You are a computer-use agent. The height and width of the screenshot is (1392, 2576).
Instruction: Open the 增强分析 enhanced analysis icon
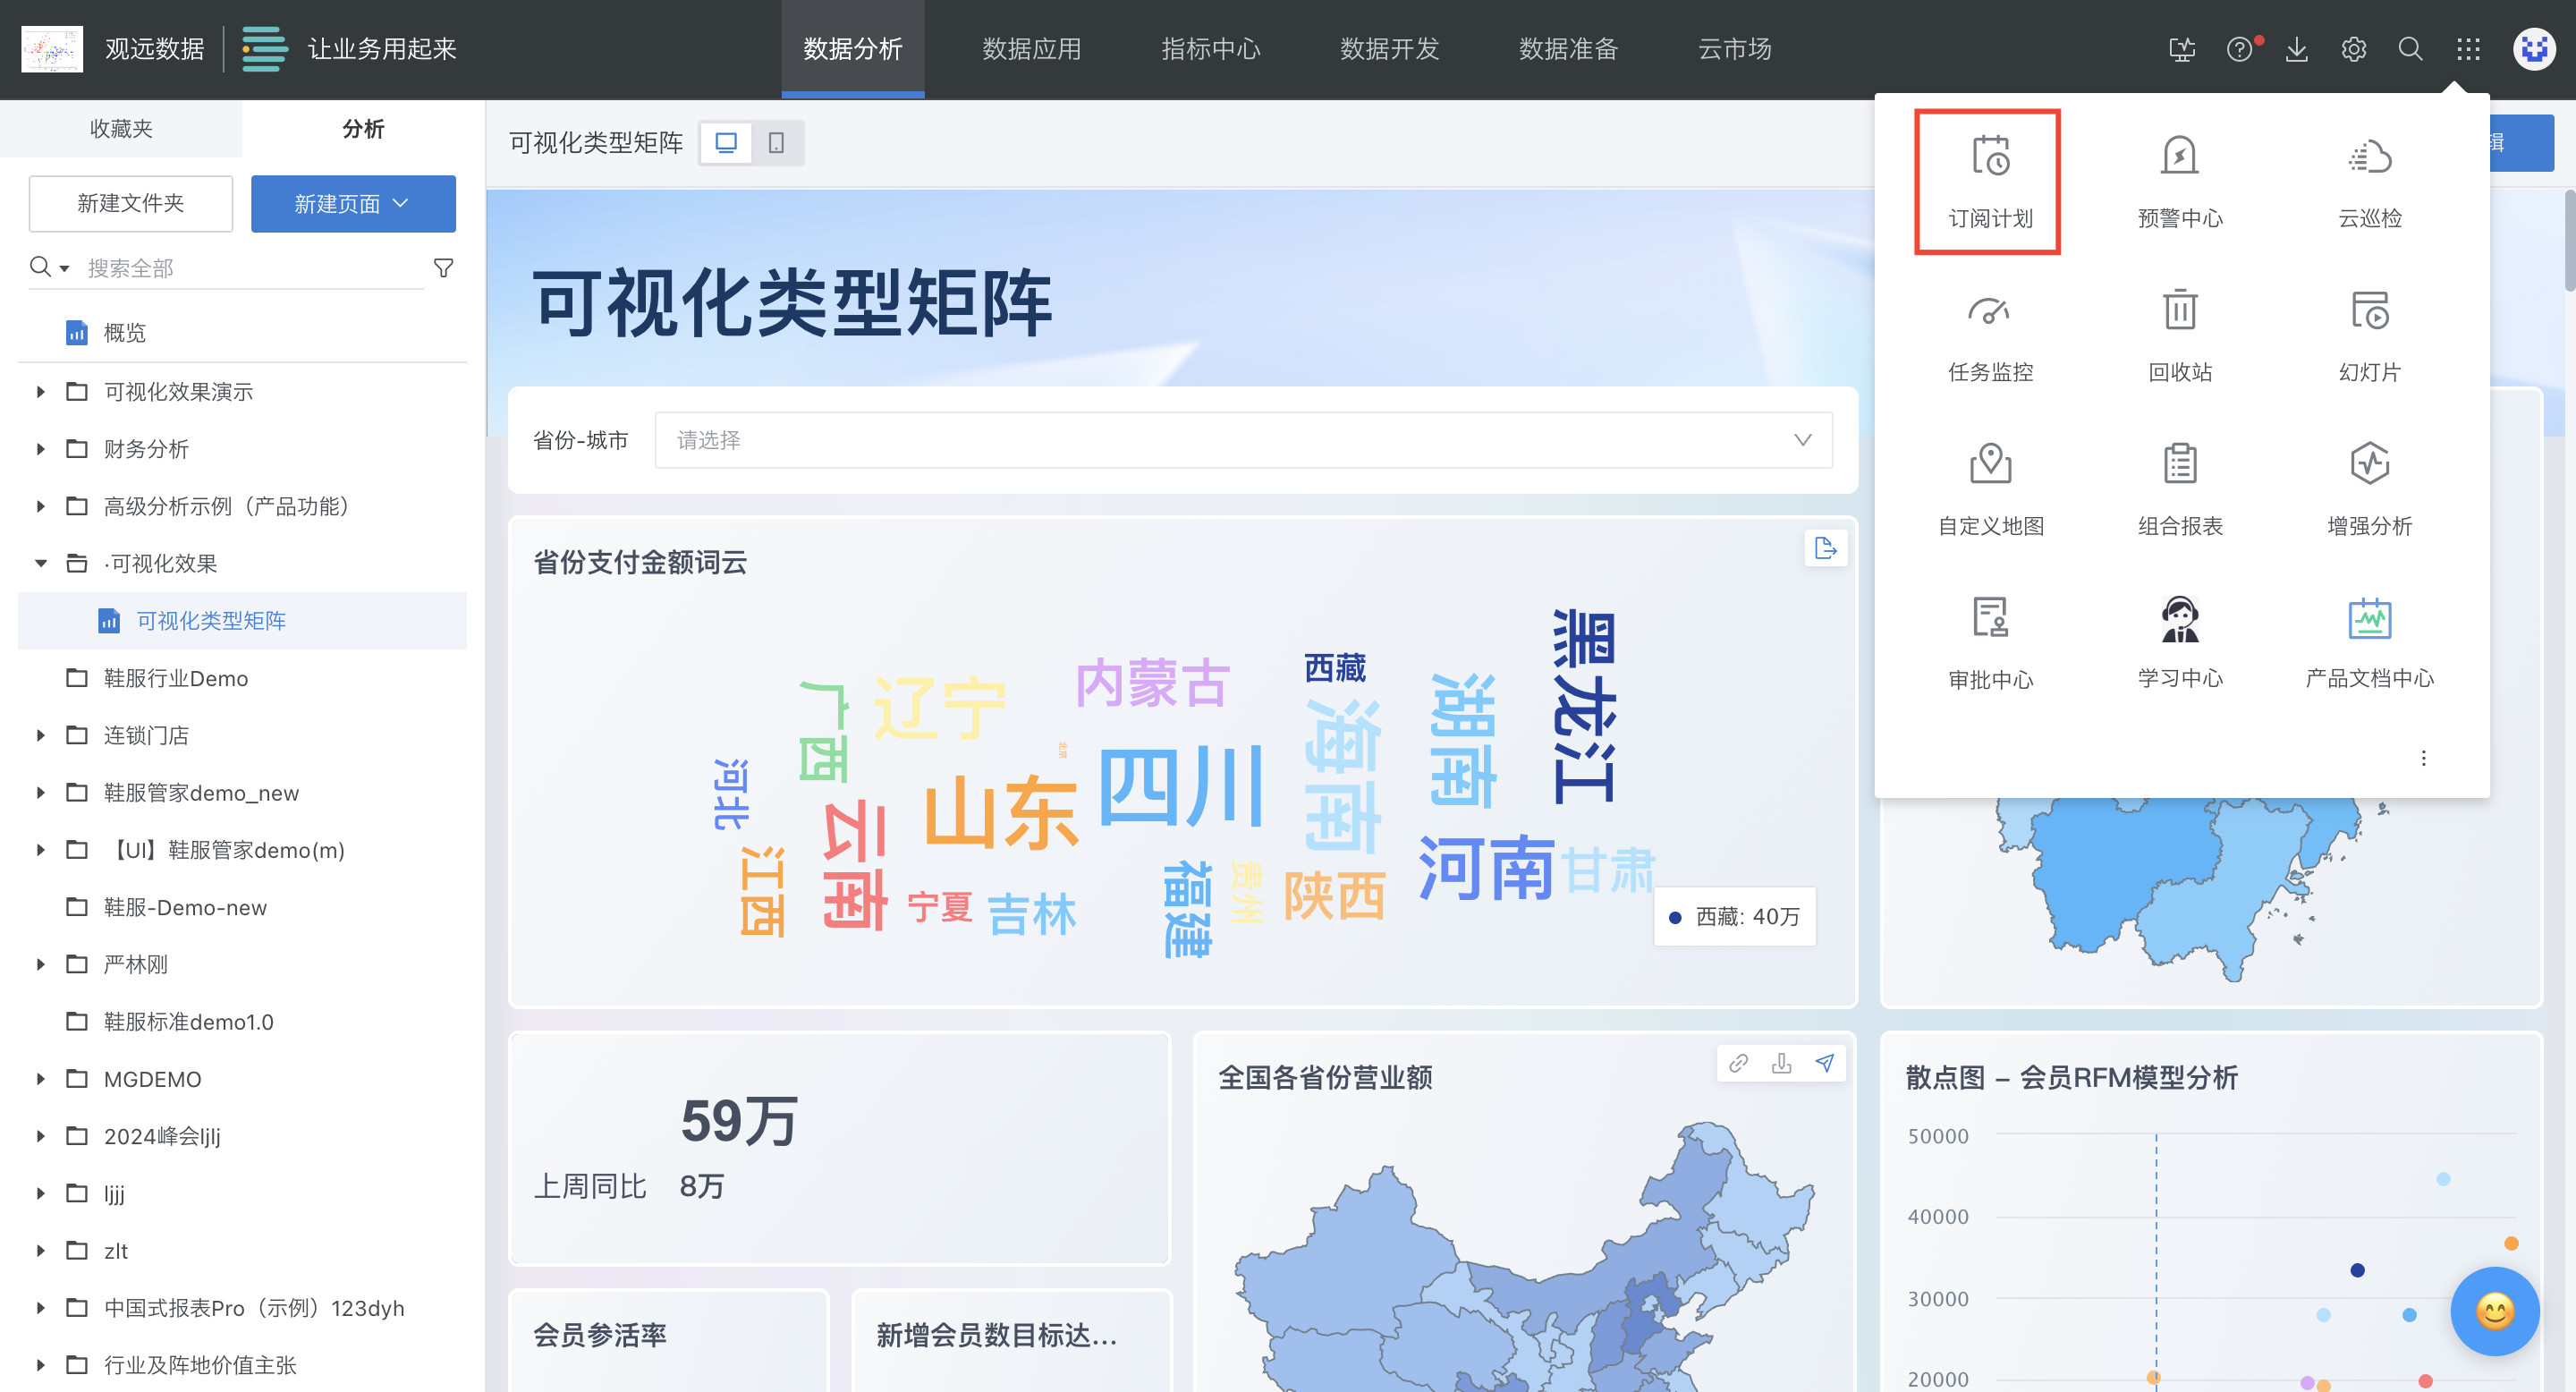tap(2369, 465)
